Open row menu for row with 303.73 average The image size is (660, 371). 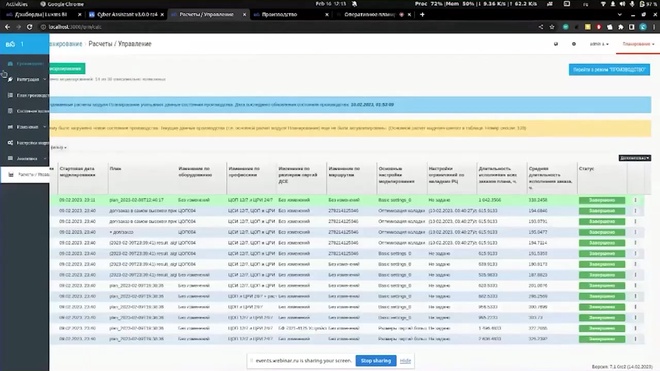pyautogui.click(x=636, y=318)
